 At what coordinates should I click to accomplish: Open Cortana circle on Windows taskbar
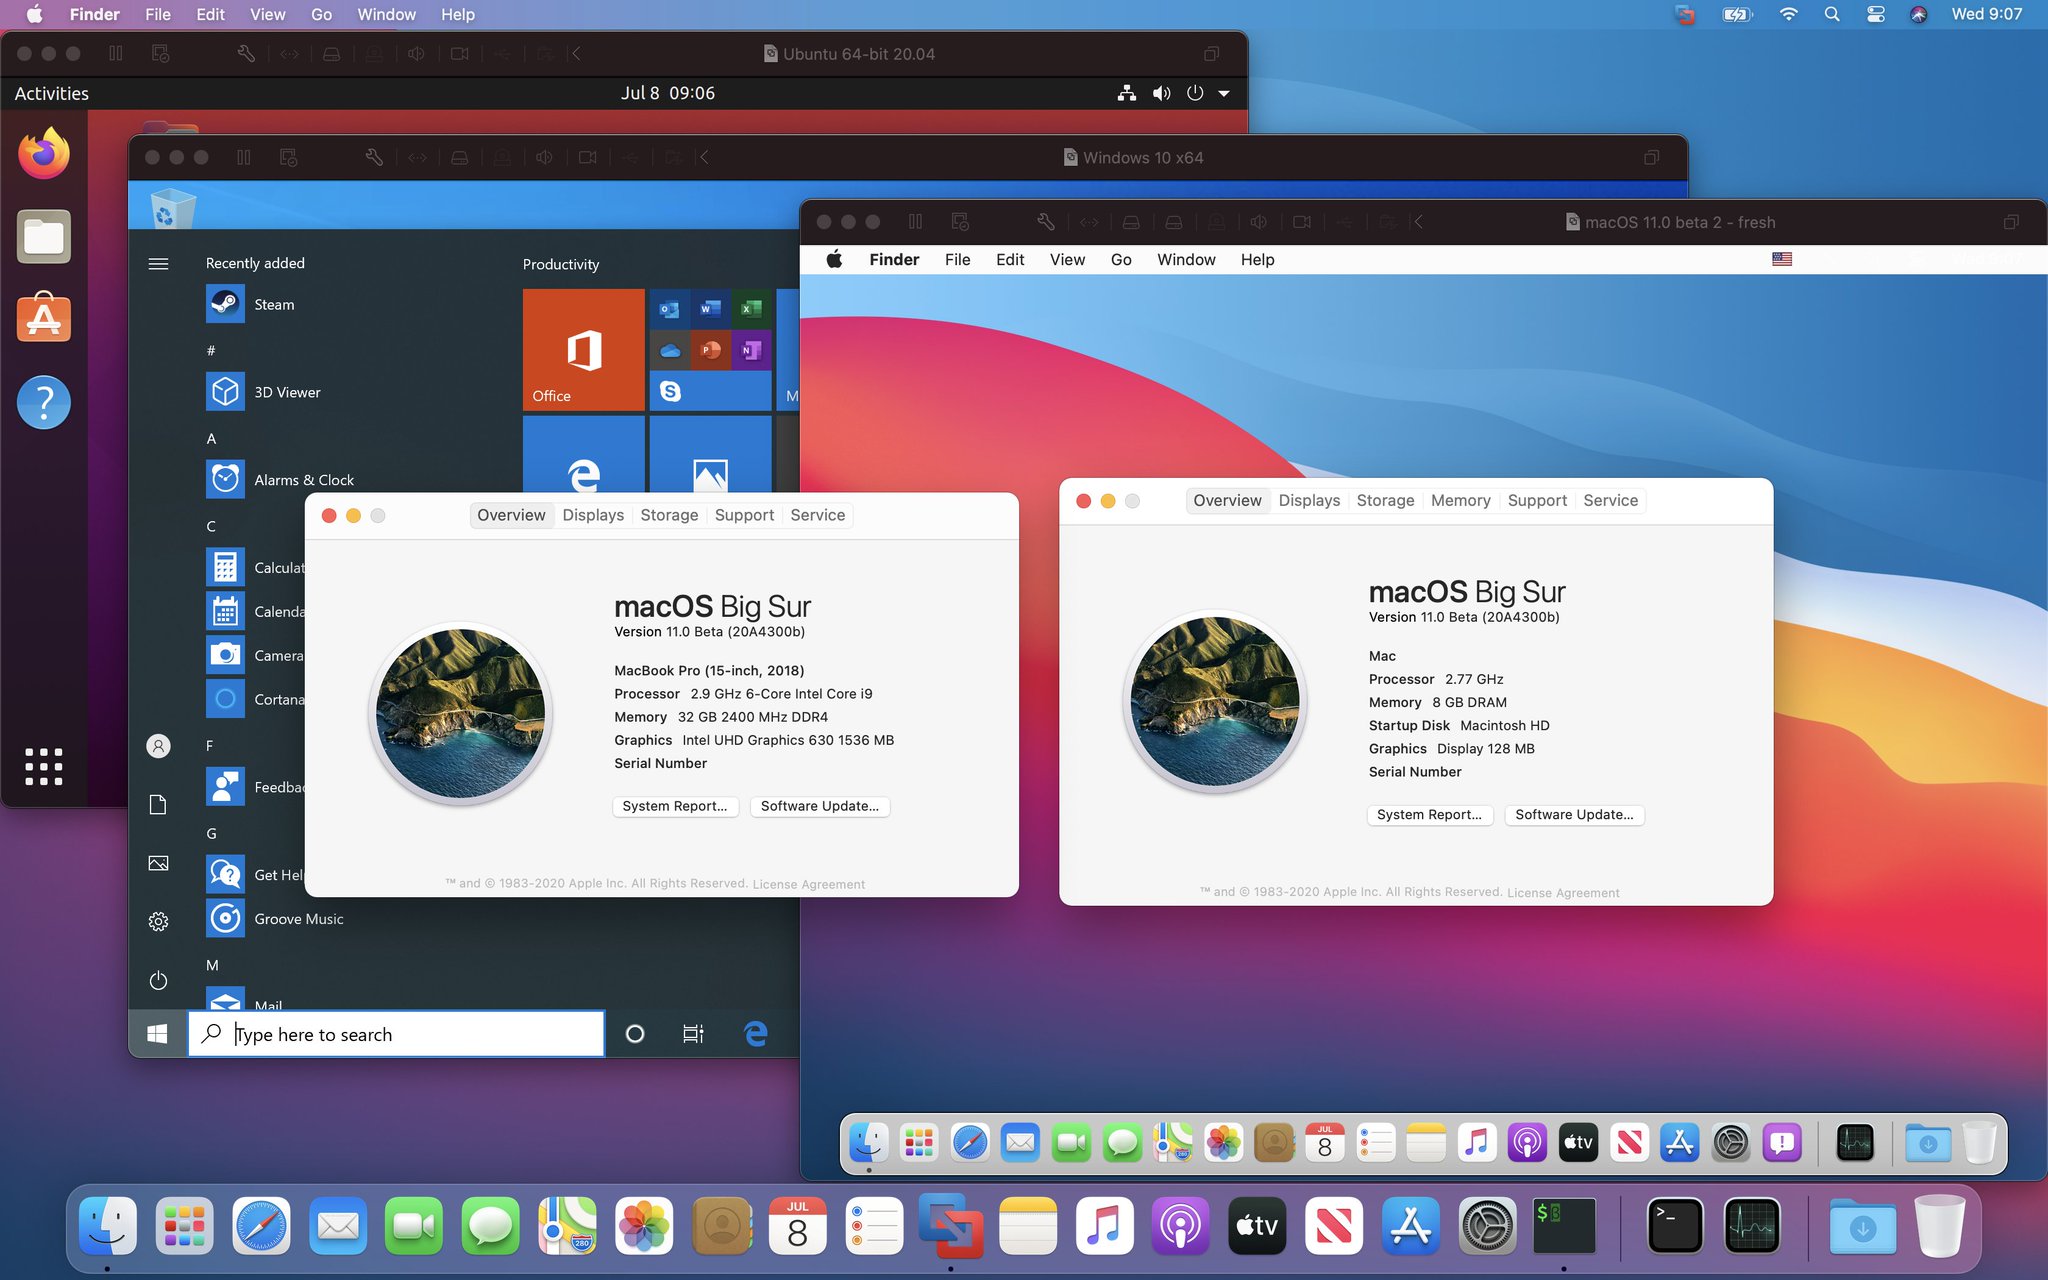point(635,1034)
